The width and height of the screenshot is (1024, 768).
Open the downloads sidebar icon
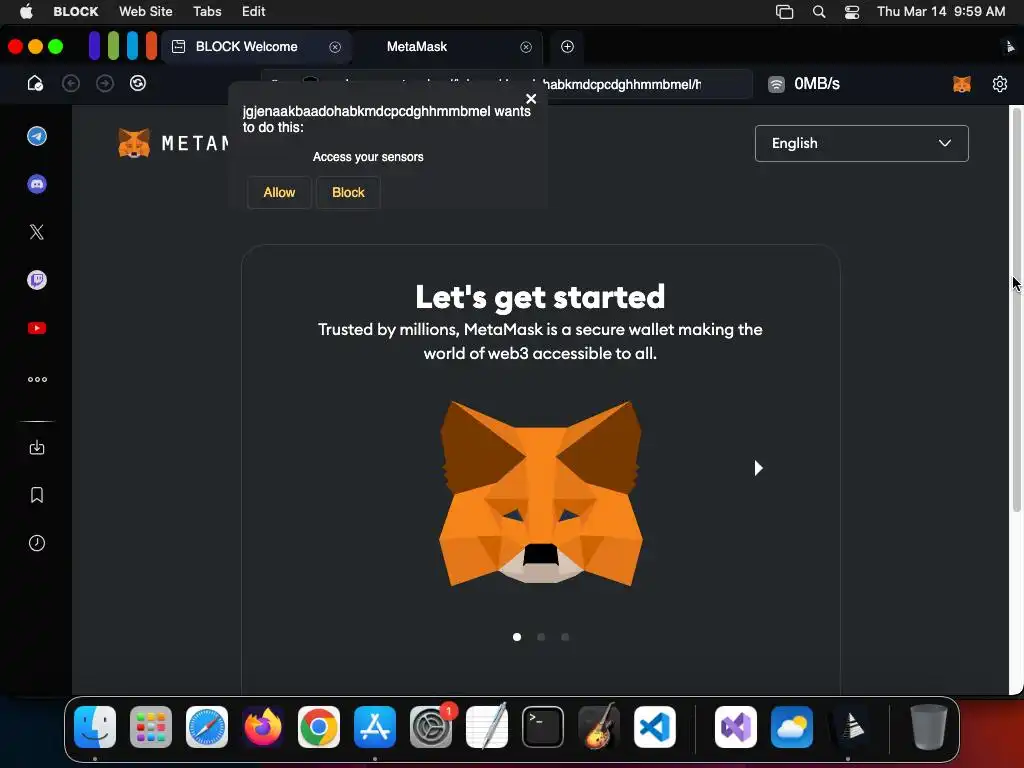click(x=37, y=447)
